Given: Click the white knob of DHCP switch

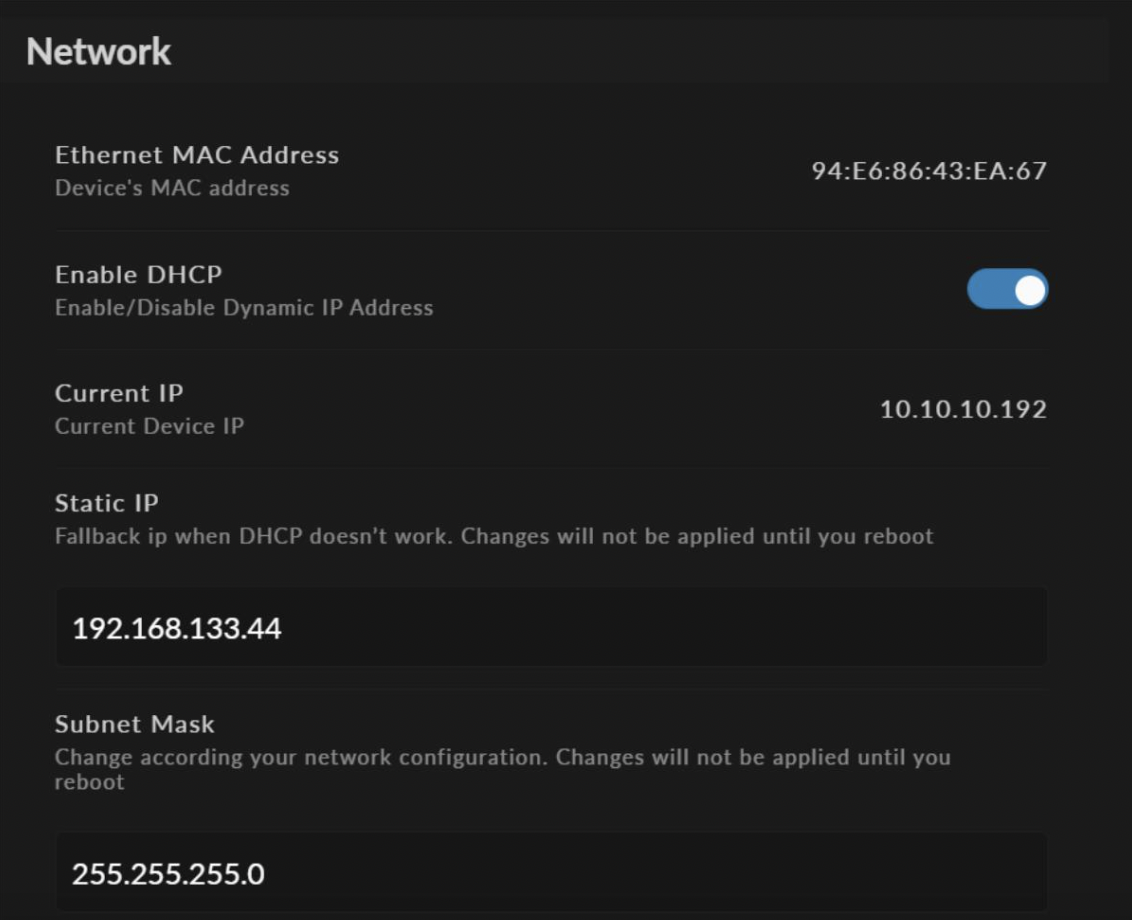Looking at the screenshot, I should click(x=1029, y=290).
